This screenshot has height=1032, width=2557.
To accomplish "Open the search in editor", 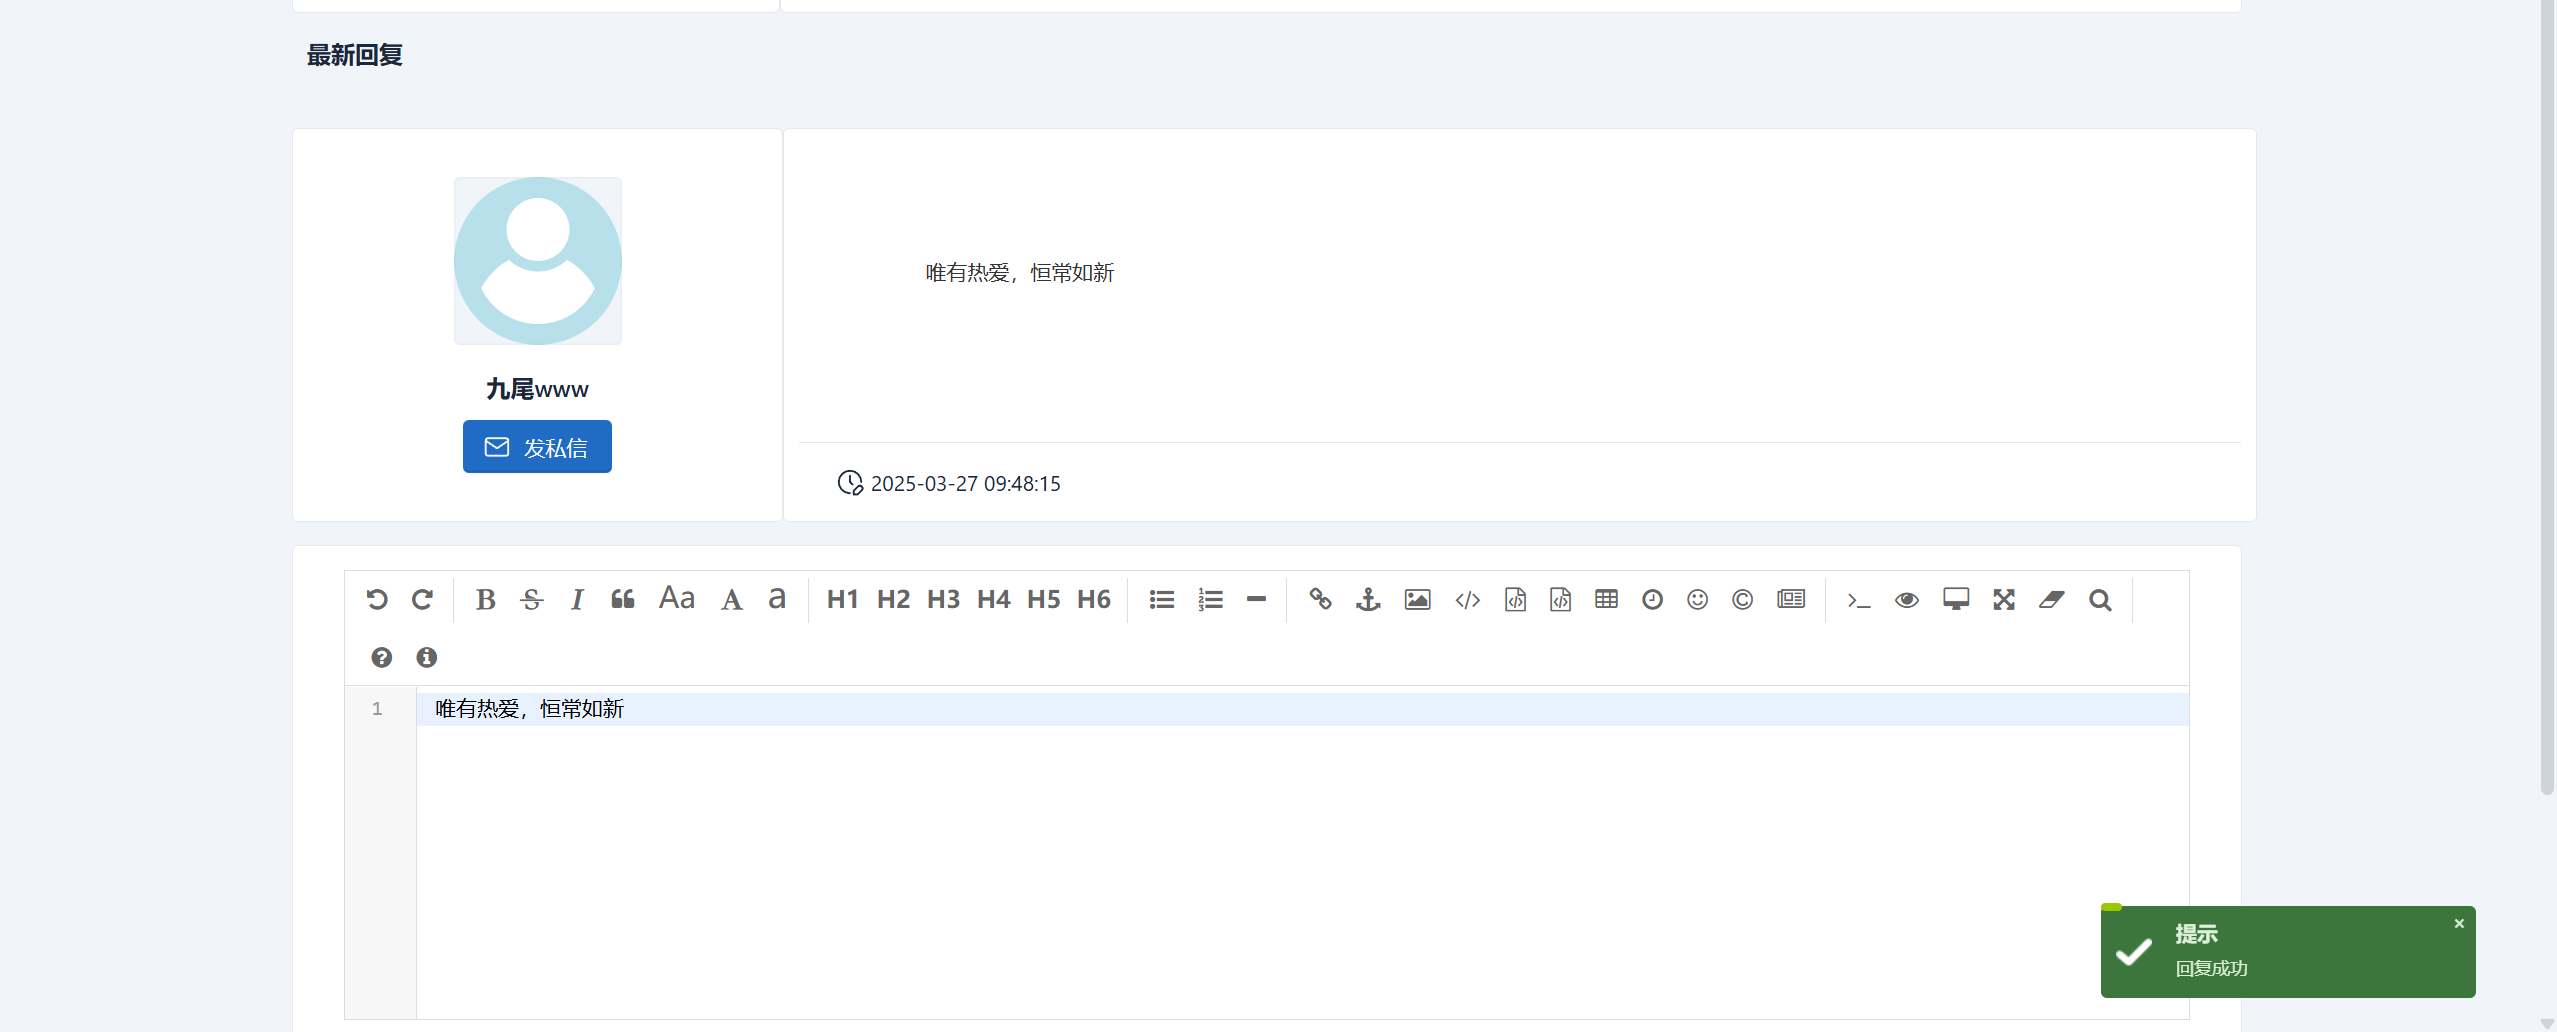I will (2100, 599).
